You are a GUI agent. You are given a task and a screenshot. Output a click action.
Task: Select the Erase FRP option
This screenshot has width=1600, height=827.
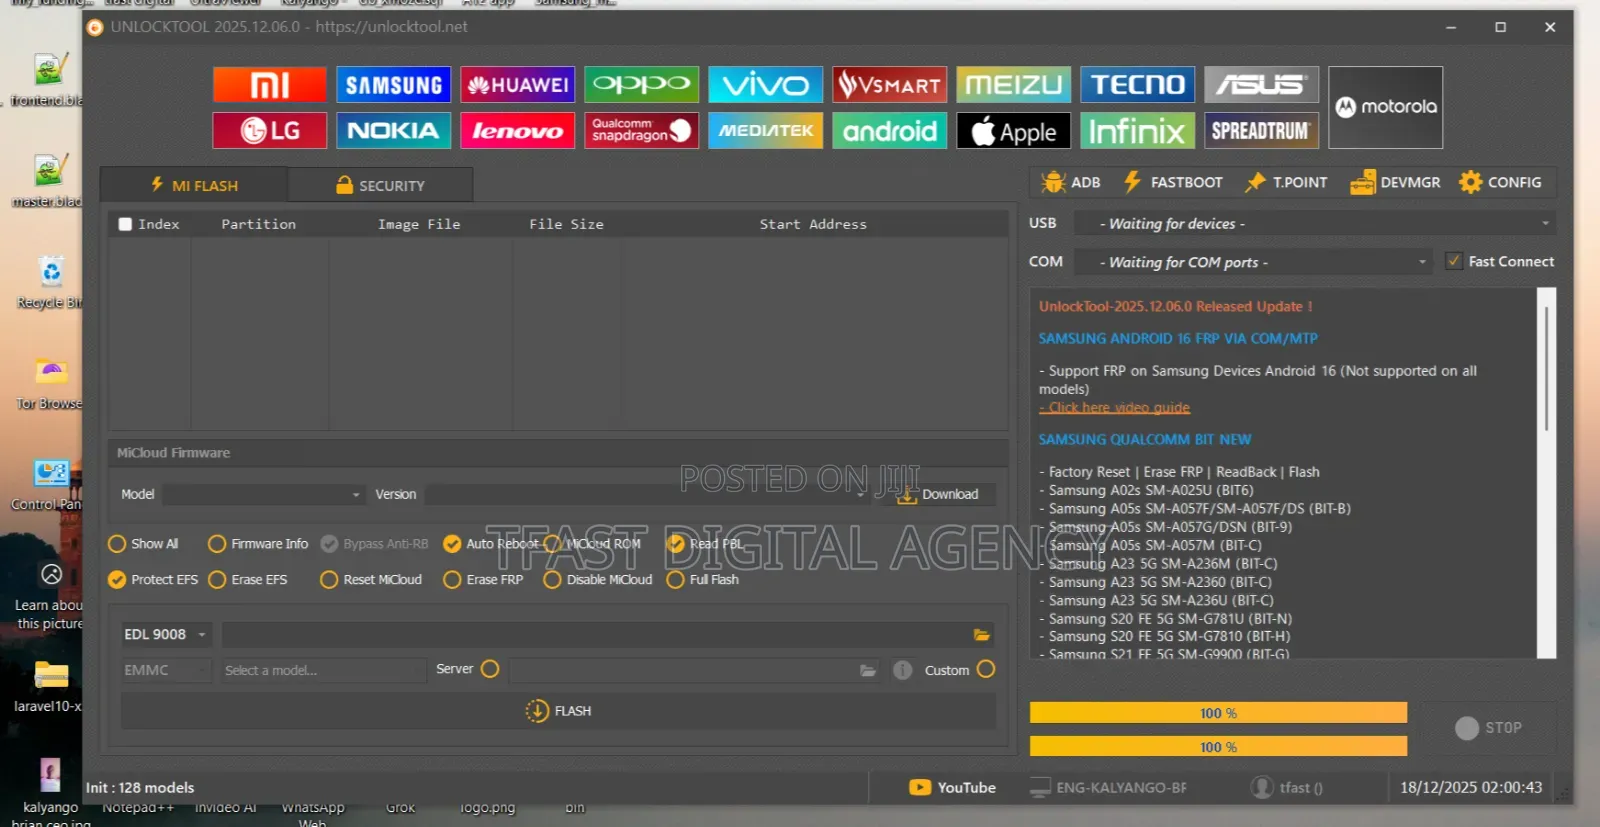point(483,580)
